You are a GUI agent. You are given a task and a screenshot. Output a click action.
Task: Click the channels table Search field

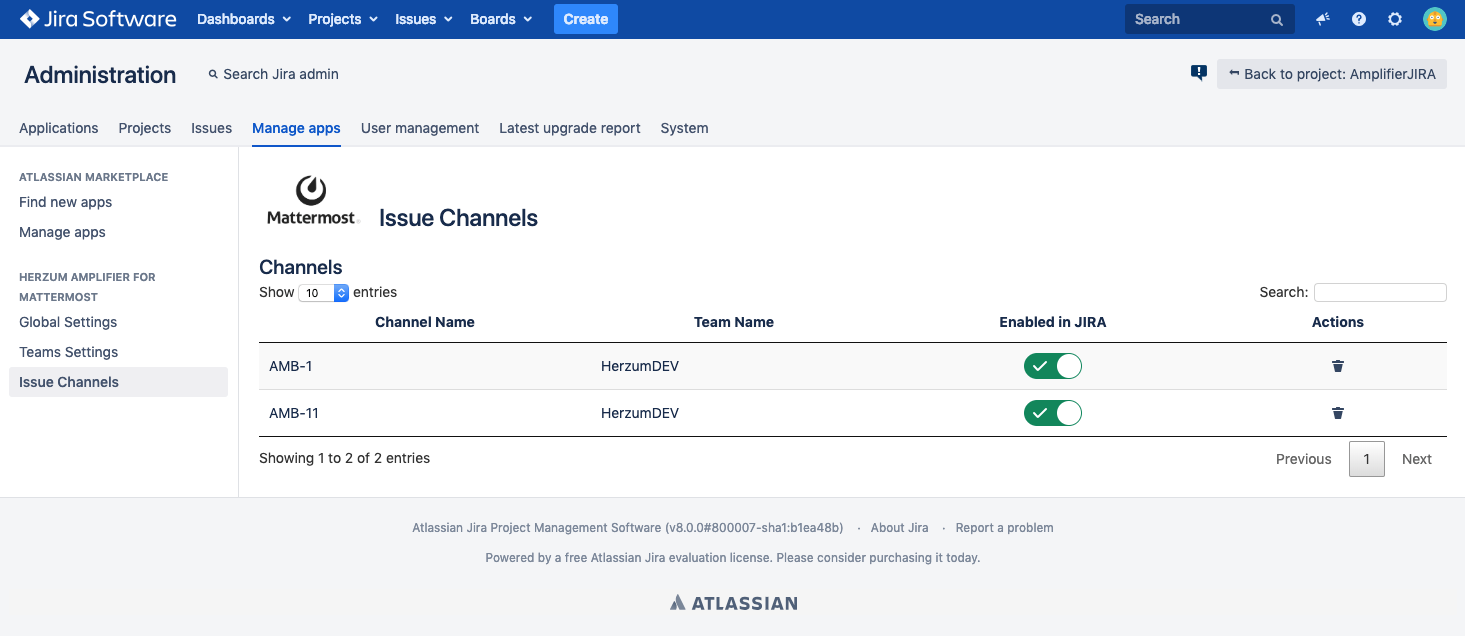(1379, 292)
